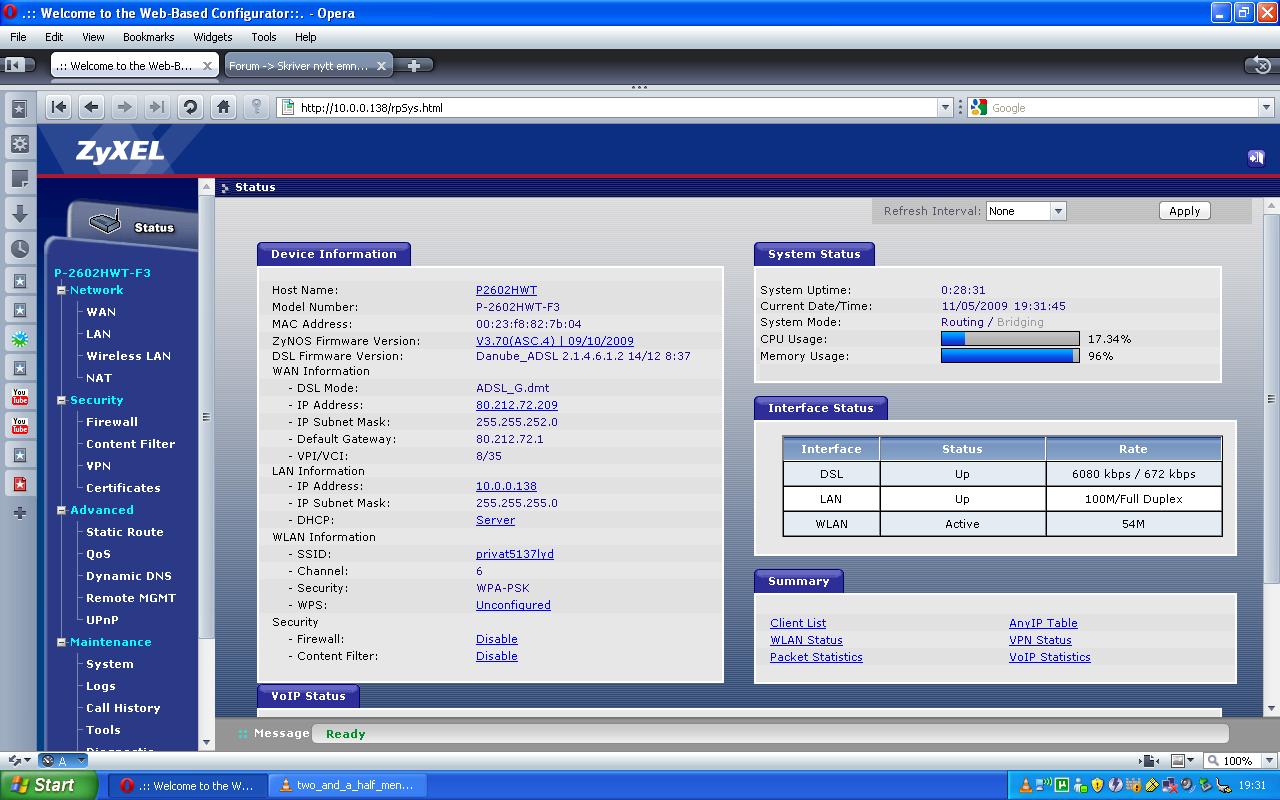Click the Rewind navigation button

(59, 107)
